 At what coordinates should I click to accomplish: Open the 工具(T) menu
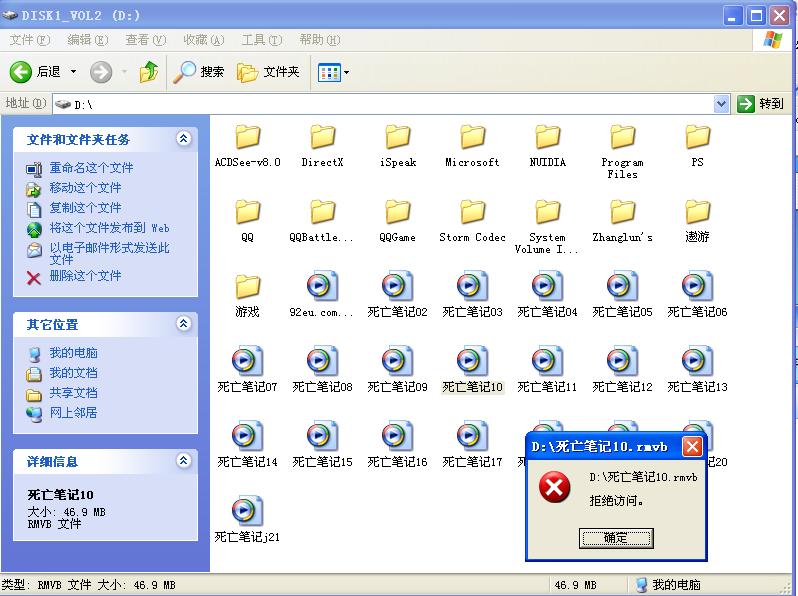pyautogui.click(x=262, y=40)
